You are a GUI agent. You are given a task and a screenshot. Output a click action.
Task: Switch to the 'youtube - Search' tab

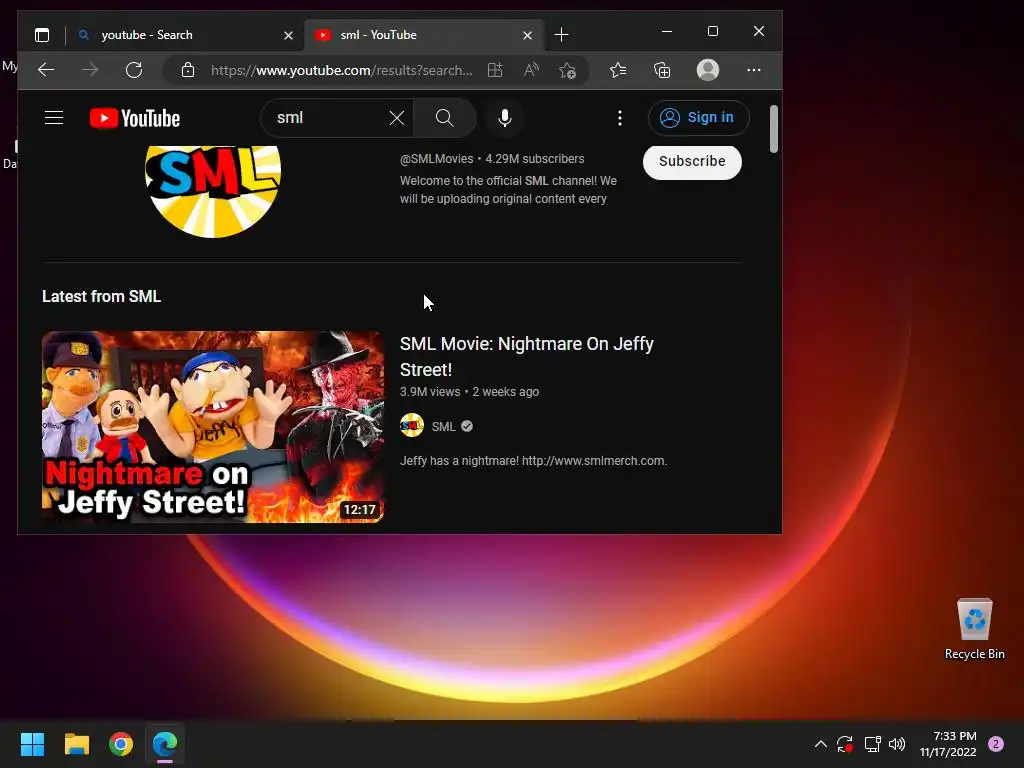(185, 35)
